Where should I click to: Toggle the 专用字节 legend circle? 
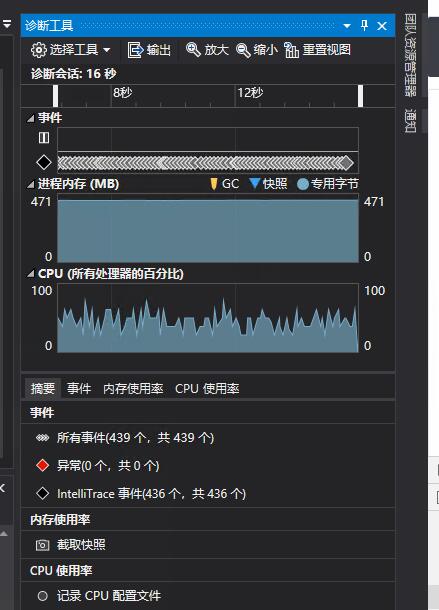pyautogui.click(x=303, y=184)
